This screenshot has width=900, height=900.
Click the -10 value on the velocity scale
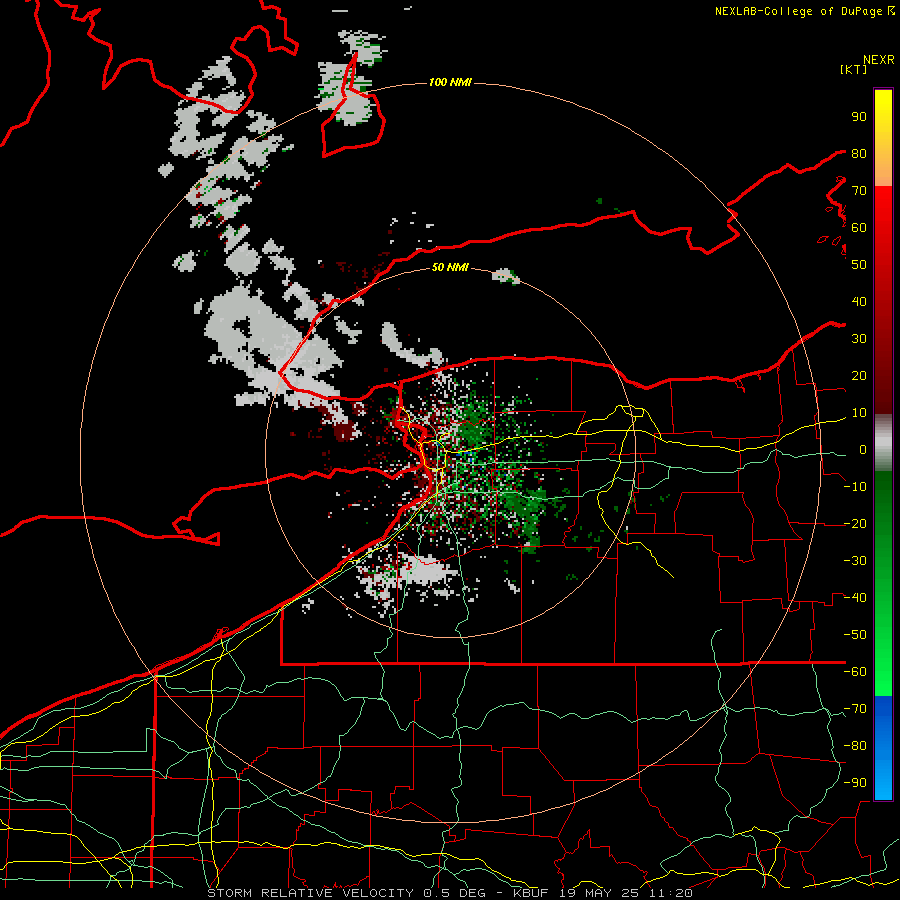(x=855, y=487)
